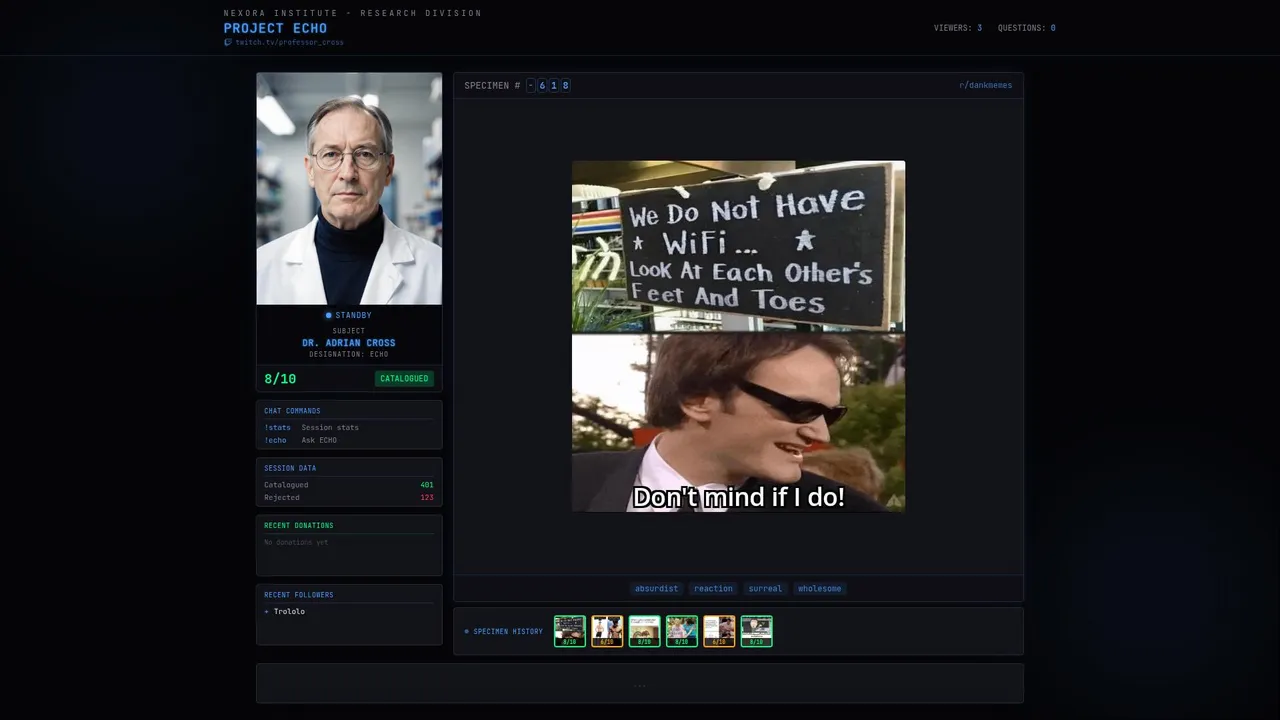Click the RECENT DONATIONS heading
Viewport: 1280px width, 720px height.
(299, 525)
